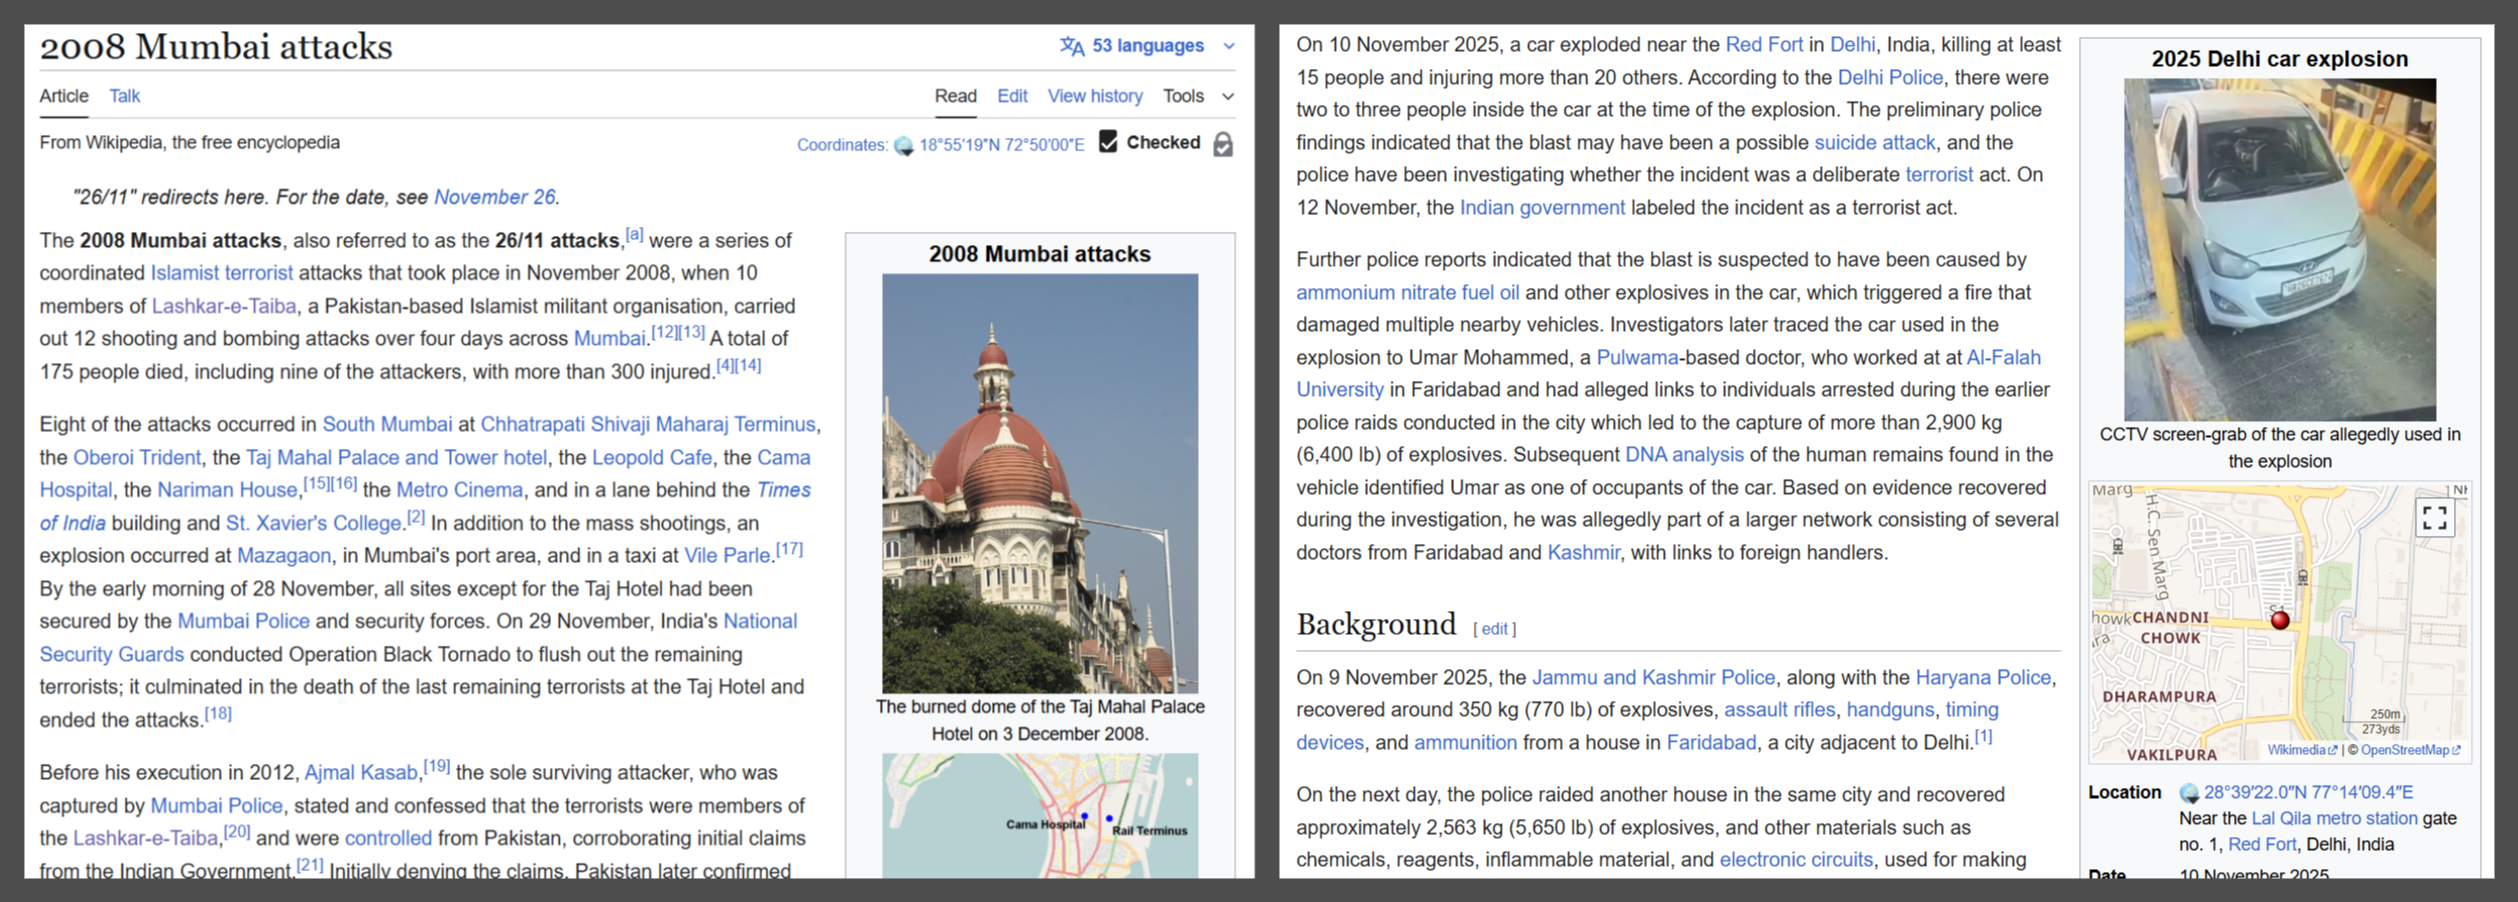Image resolution: width=2518 pixels, height=902 pixels.
Task: Open the View history tab
Action: [1094, 96]
